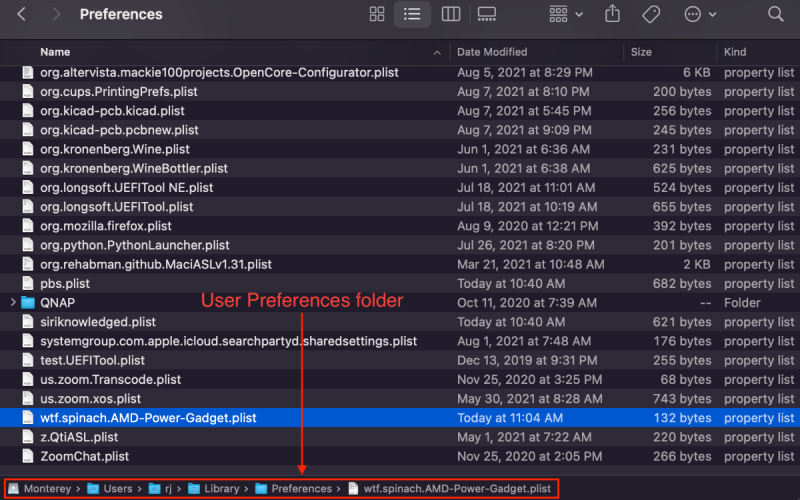800x500 pixels.
Task: Select org.longsoft.UEFITool.plist file
Action: click(x=117, y=207)
